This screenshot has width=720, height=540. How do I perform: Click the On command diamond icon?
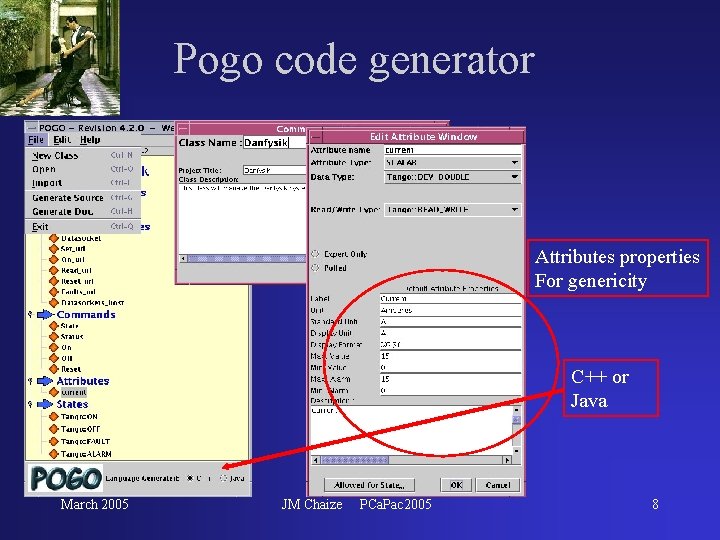tap(54, 348)
